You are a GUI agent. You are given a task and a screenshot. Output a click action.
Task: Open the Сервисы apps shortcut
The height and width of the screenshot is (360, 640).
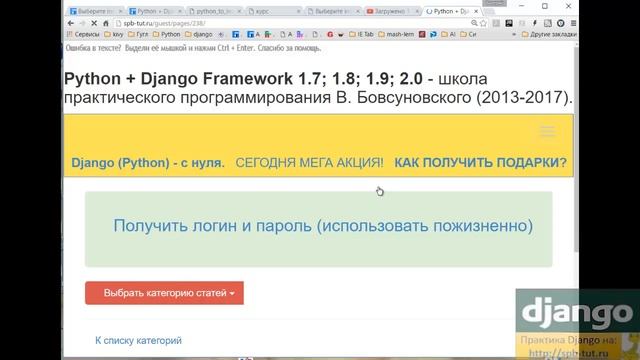click(x=83, y=34)
